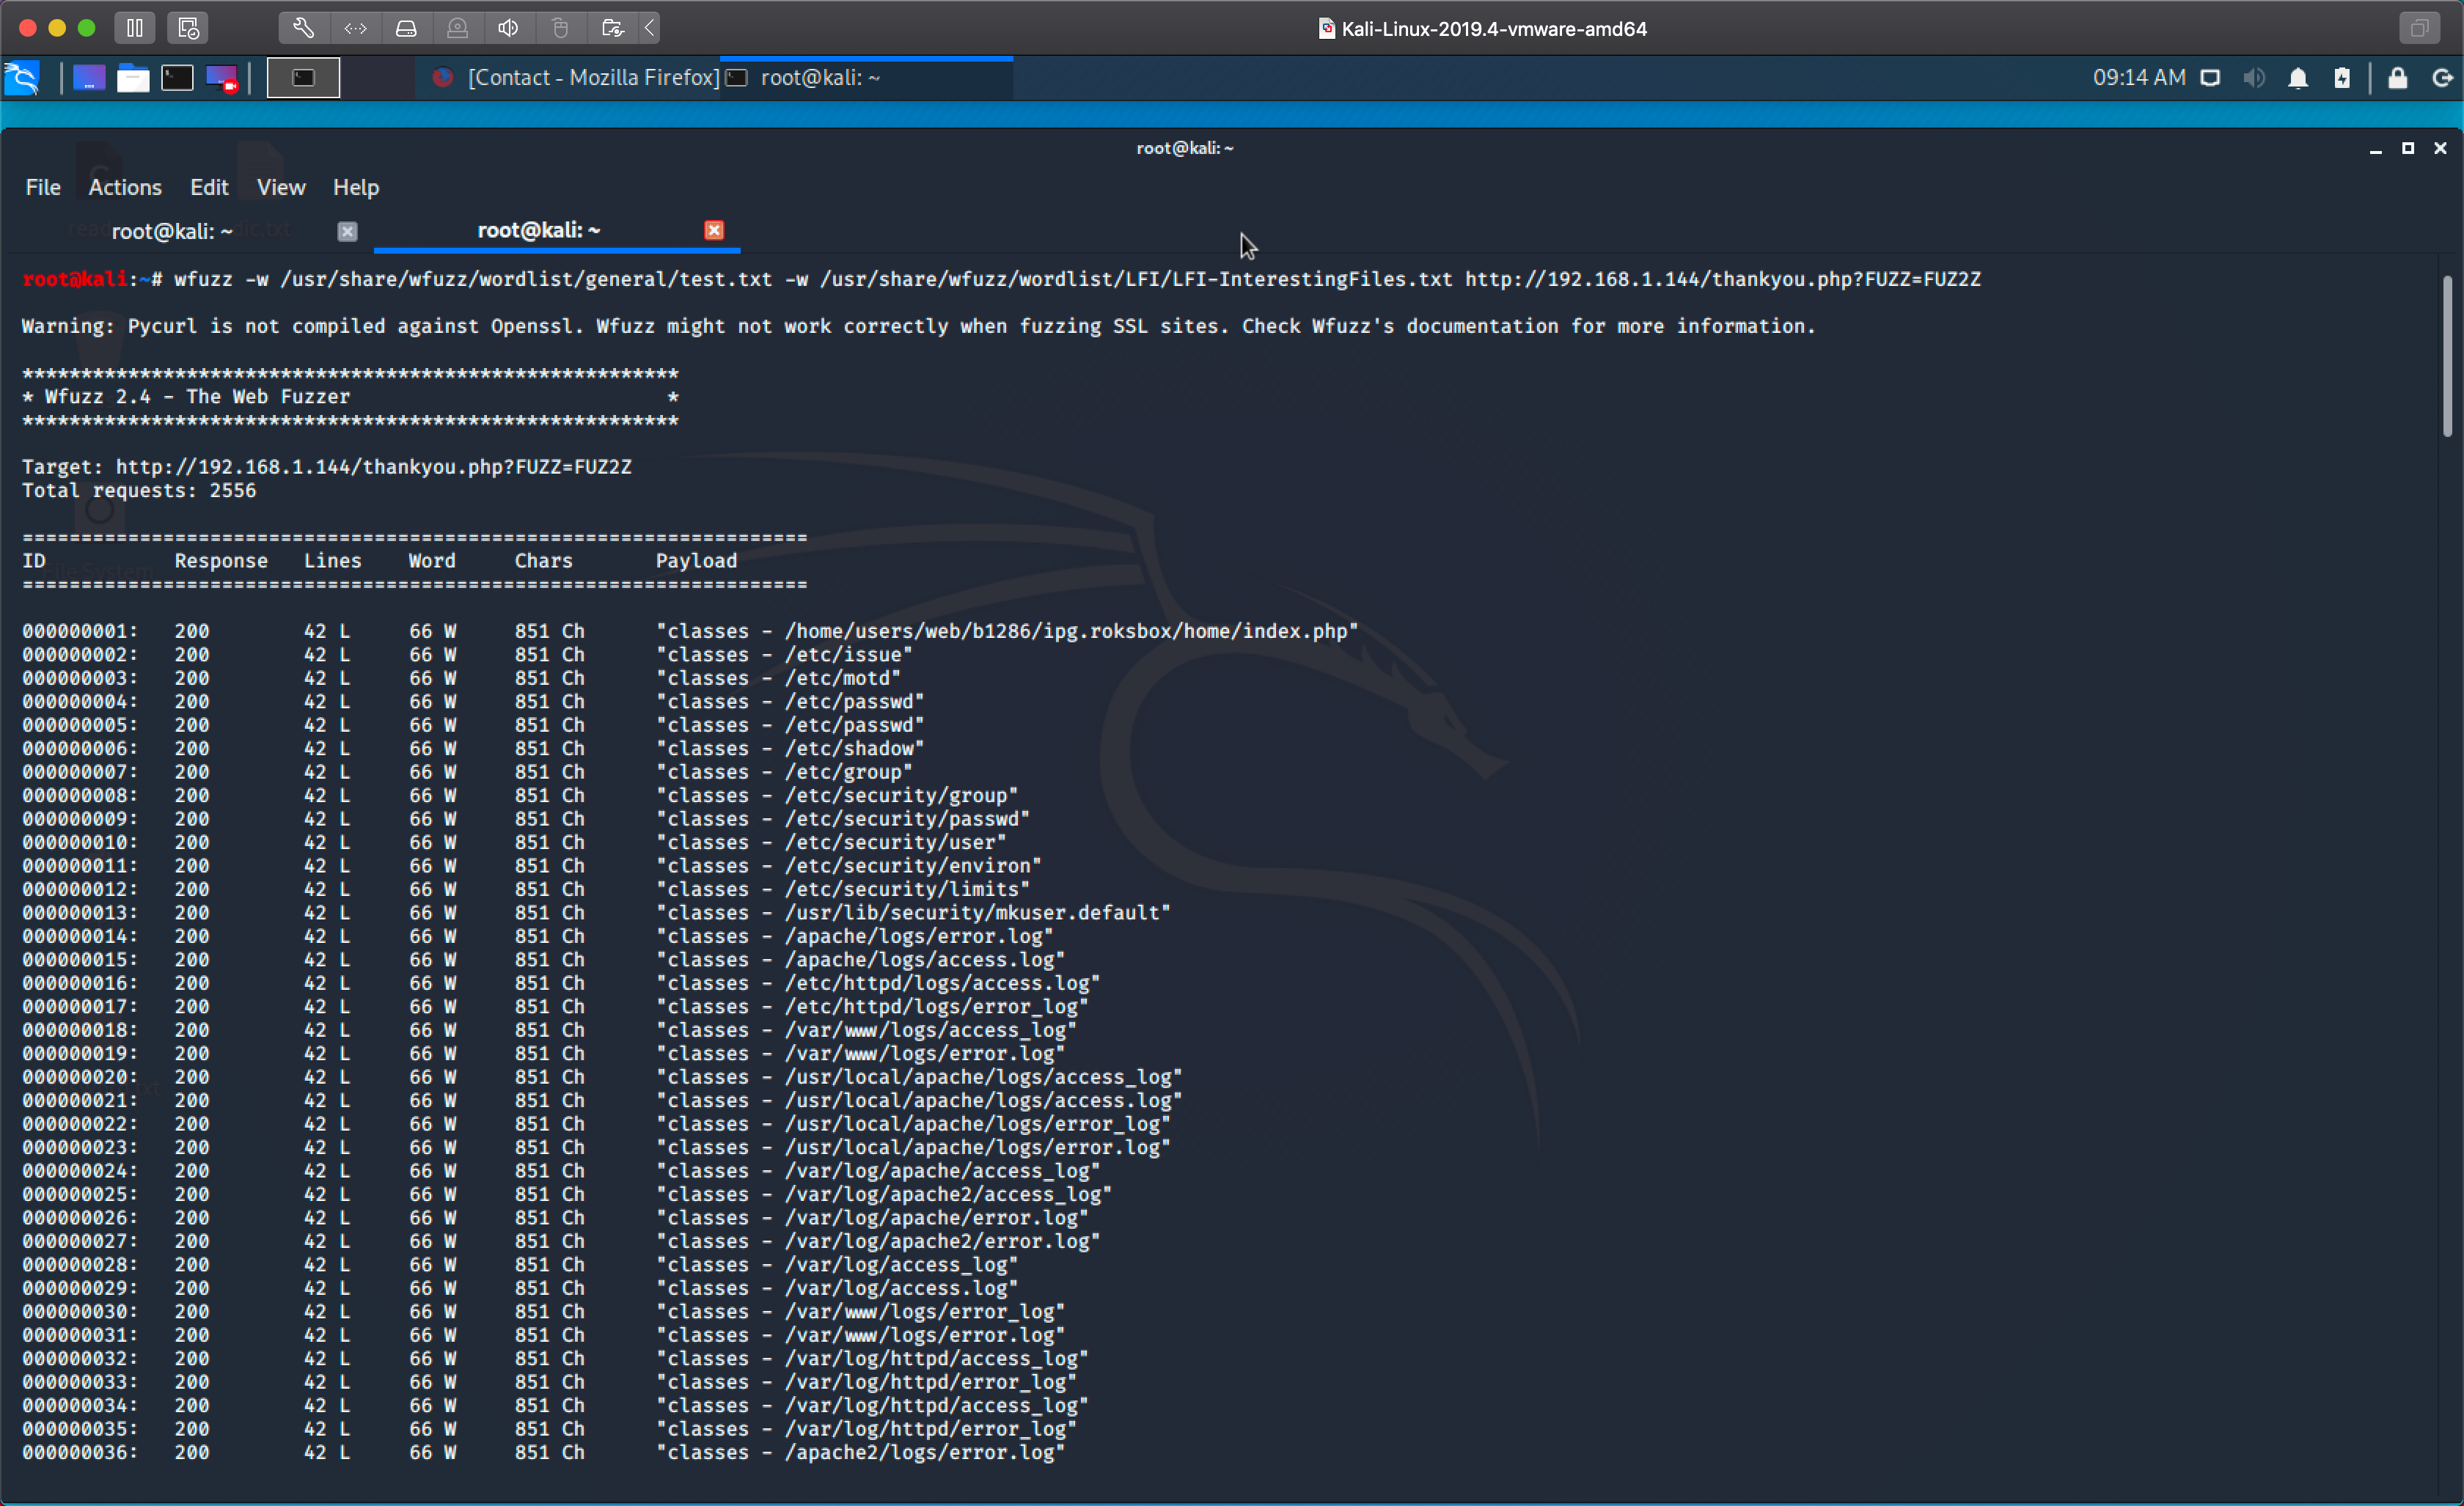Image resolution: width=2464 pixels, height=1506 pixels.
Task: Toggle VMware sound device icon
Action: tap(508, 28)
